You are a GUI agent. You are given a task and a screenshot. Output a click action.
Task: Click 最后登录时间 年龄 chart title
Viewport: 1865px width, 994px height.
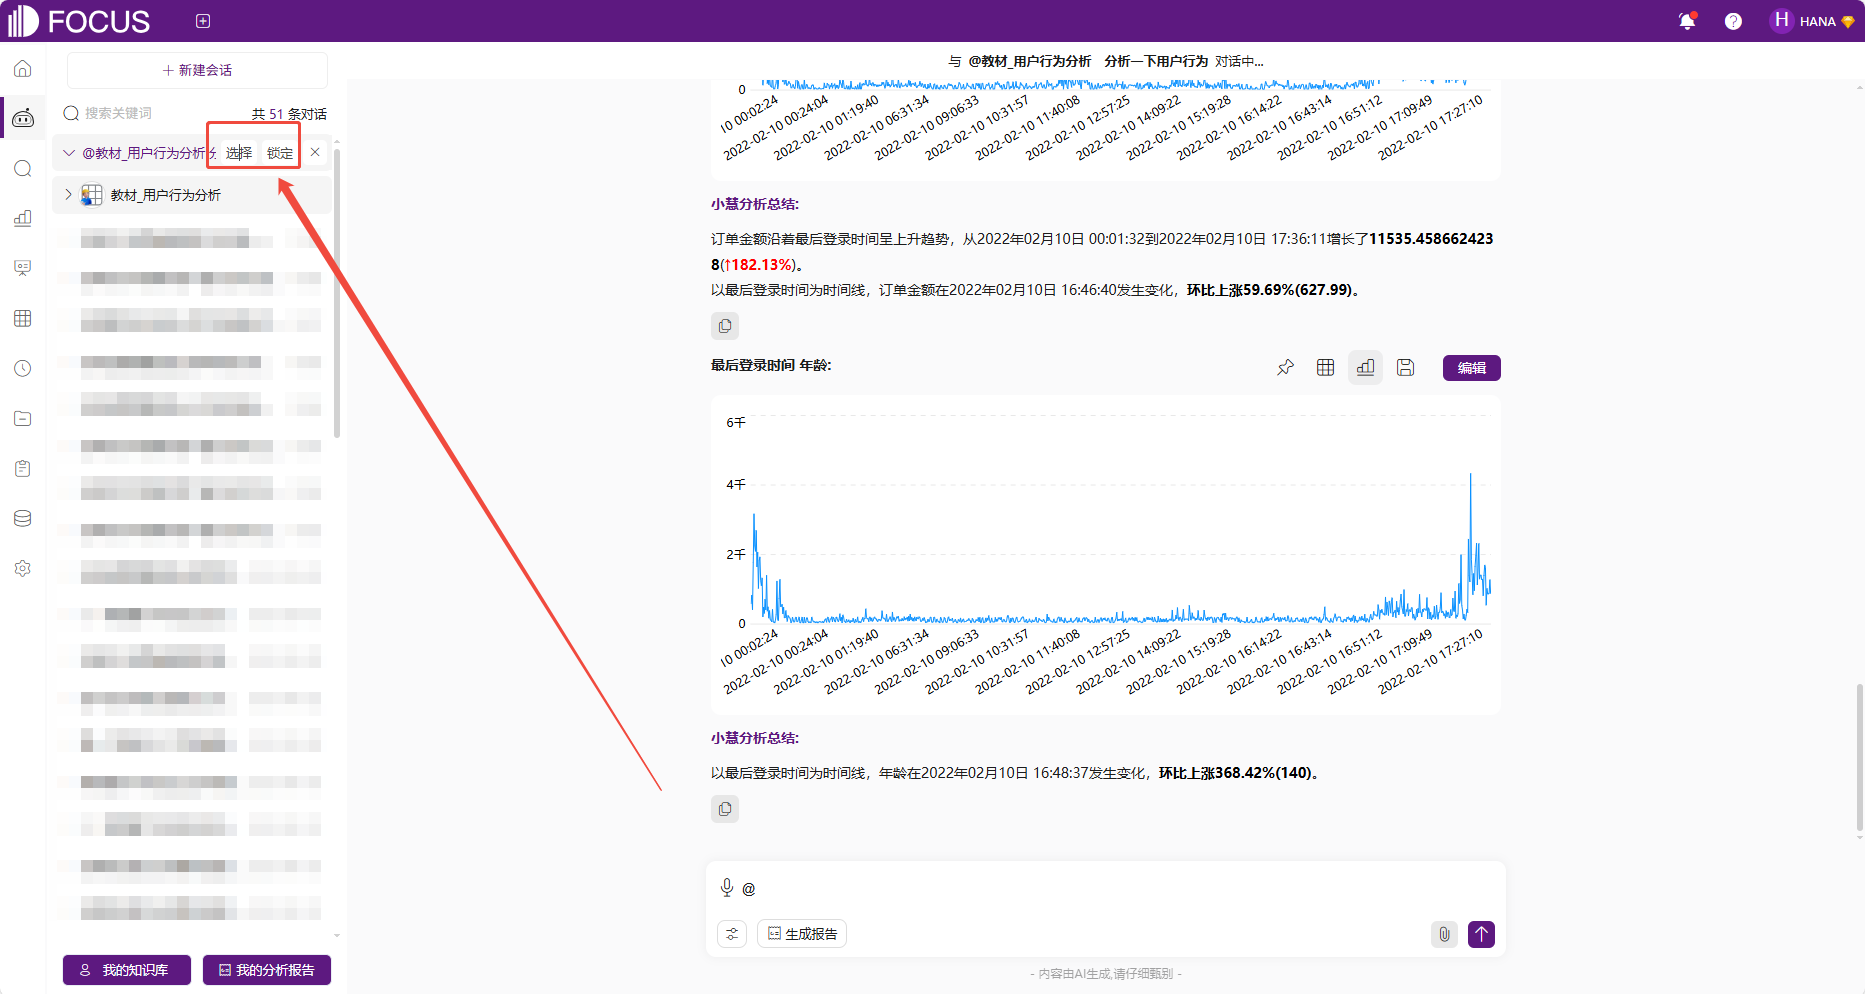(x=771, y=366)
